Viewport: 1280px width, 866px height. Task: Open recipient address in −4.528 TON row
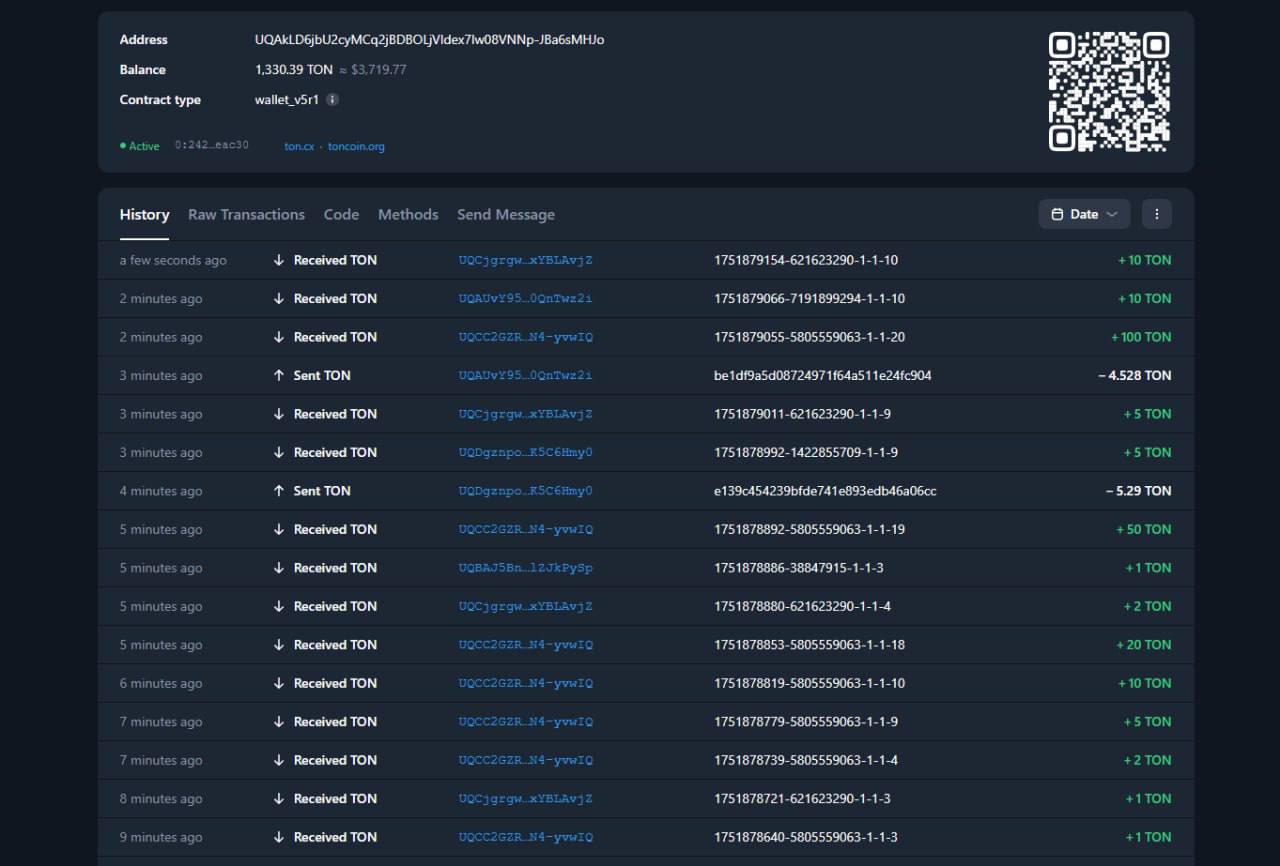point(526,376)
